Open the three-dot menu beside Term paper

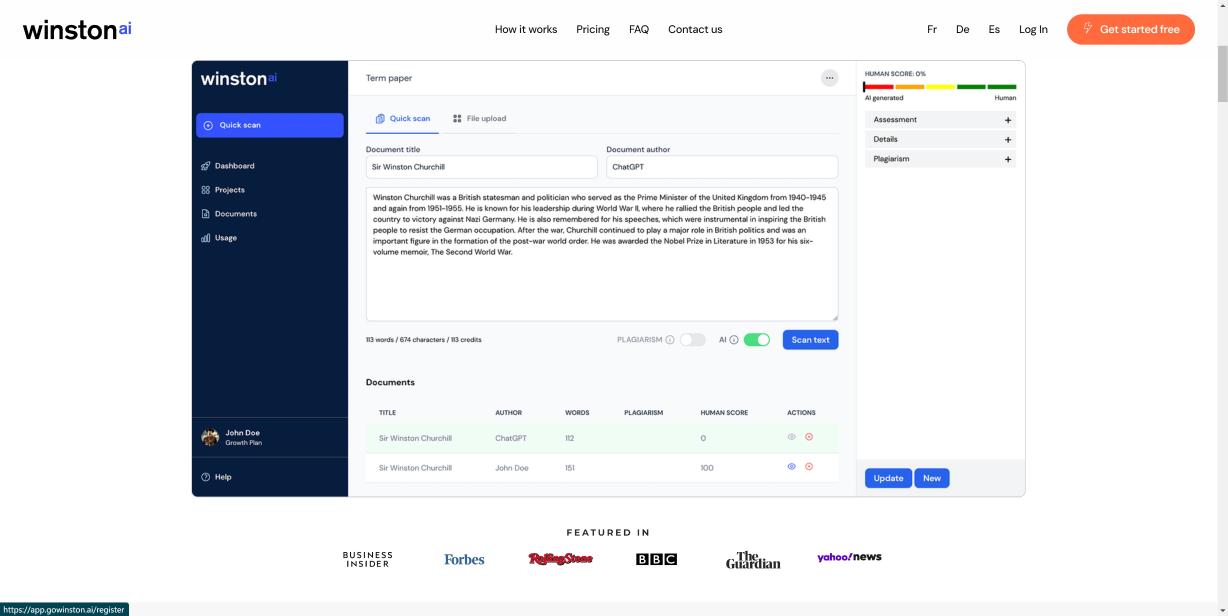tap(829, 78)
